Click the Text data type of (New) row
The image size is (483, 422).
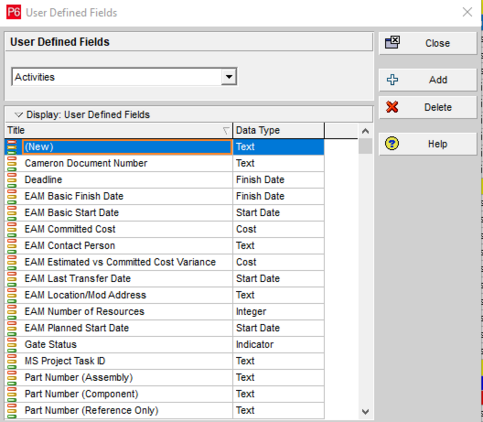click(x=278, y=147)
